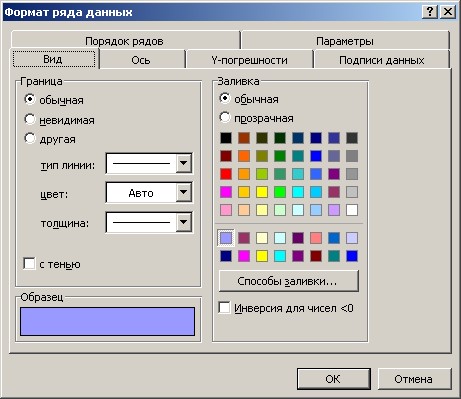
Task: Expand the толщина line weight dropdown
Action: tap(184, 222)
